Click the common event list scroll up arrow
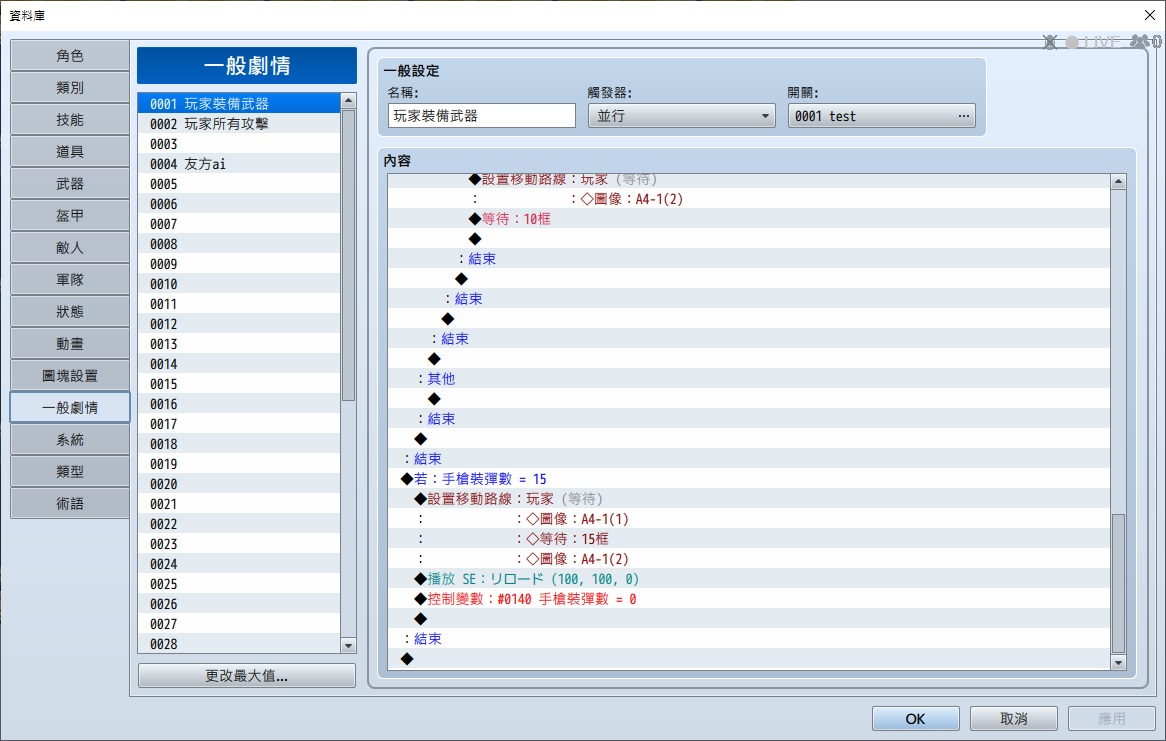 point(348,100)
